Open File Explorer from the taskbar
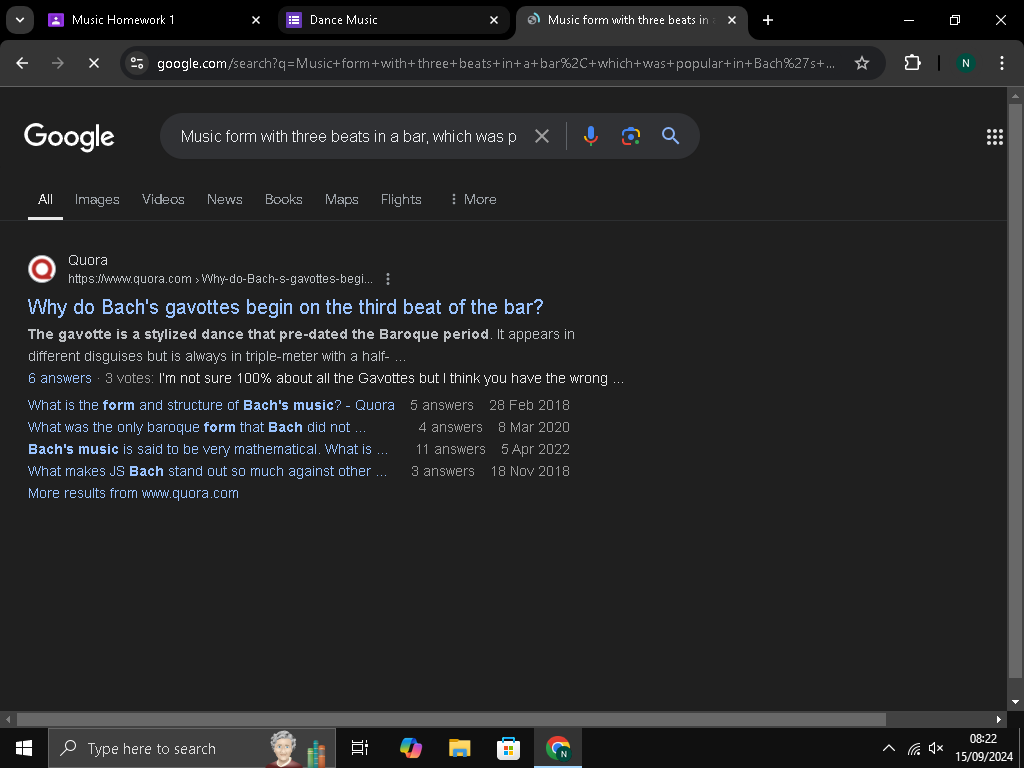Viewport: 1024px width, 768px height. click(x=460, y=748)
